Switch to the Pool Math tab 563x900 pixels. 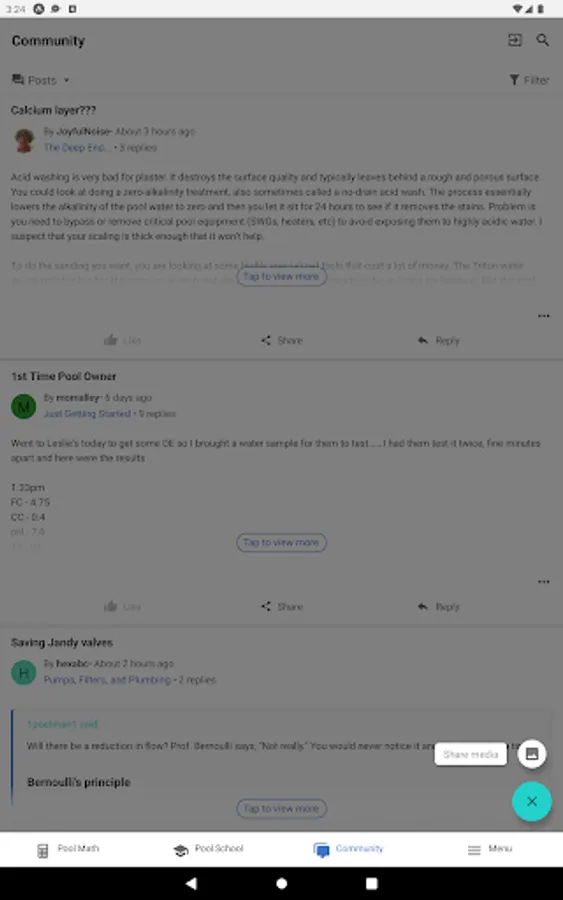pos(68,849)
